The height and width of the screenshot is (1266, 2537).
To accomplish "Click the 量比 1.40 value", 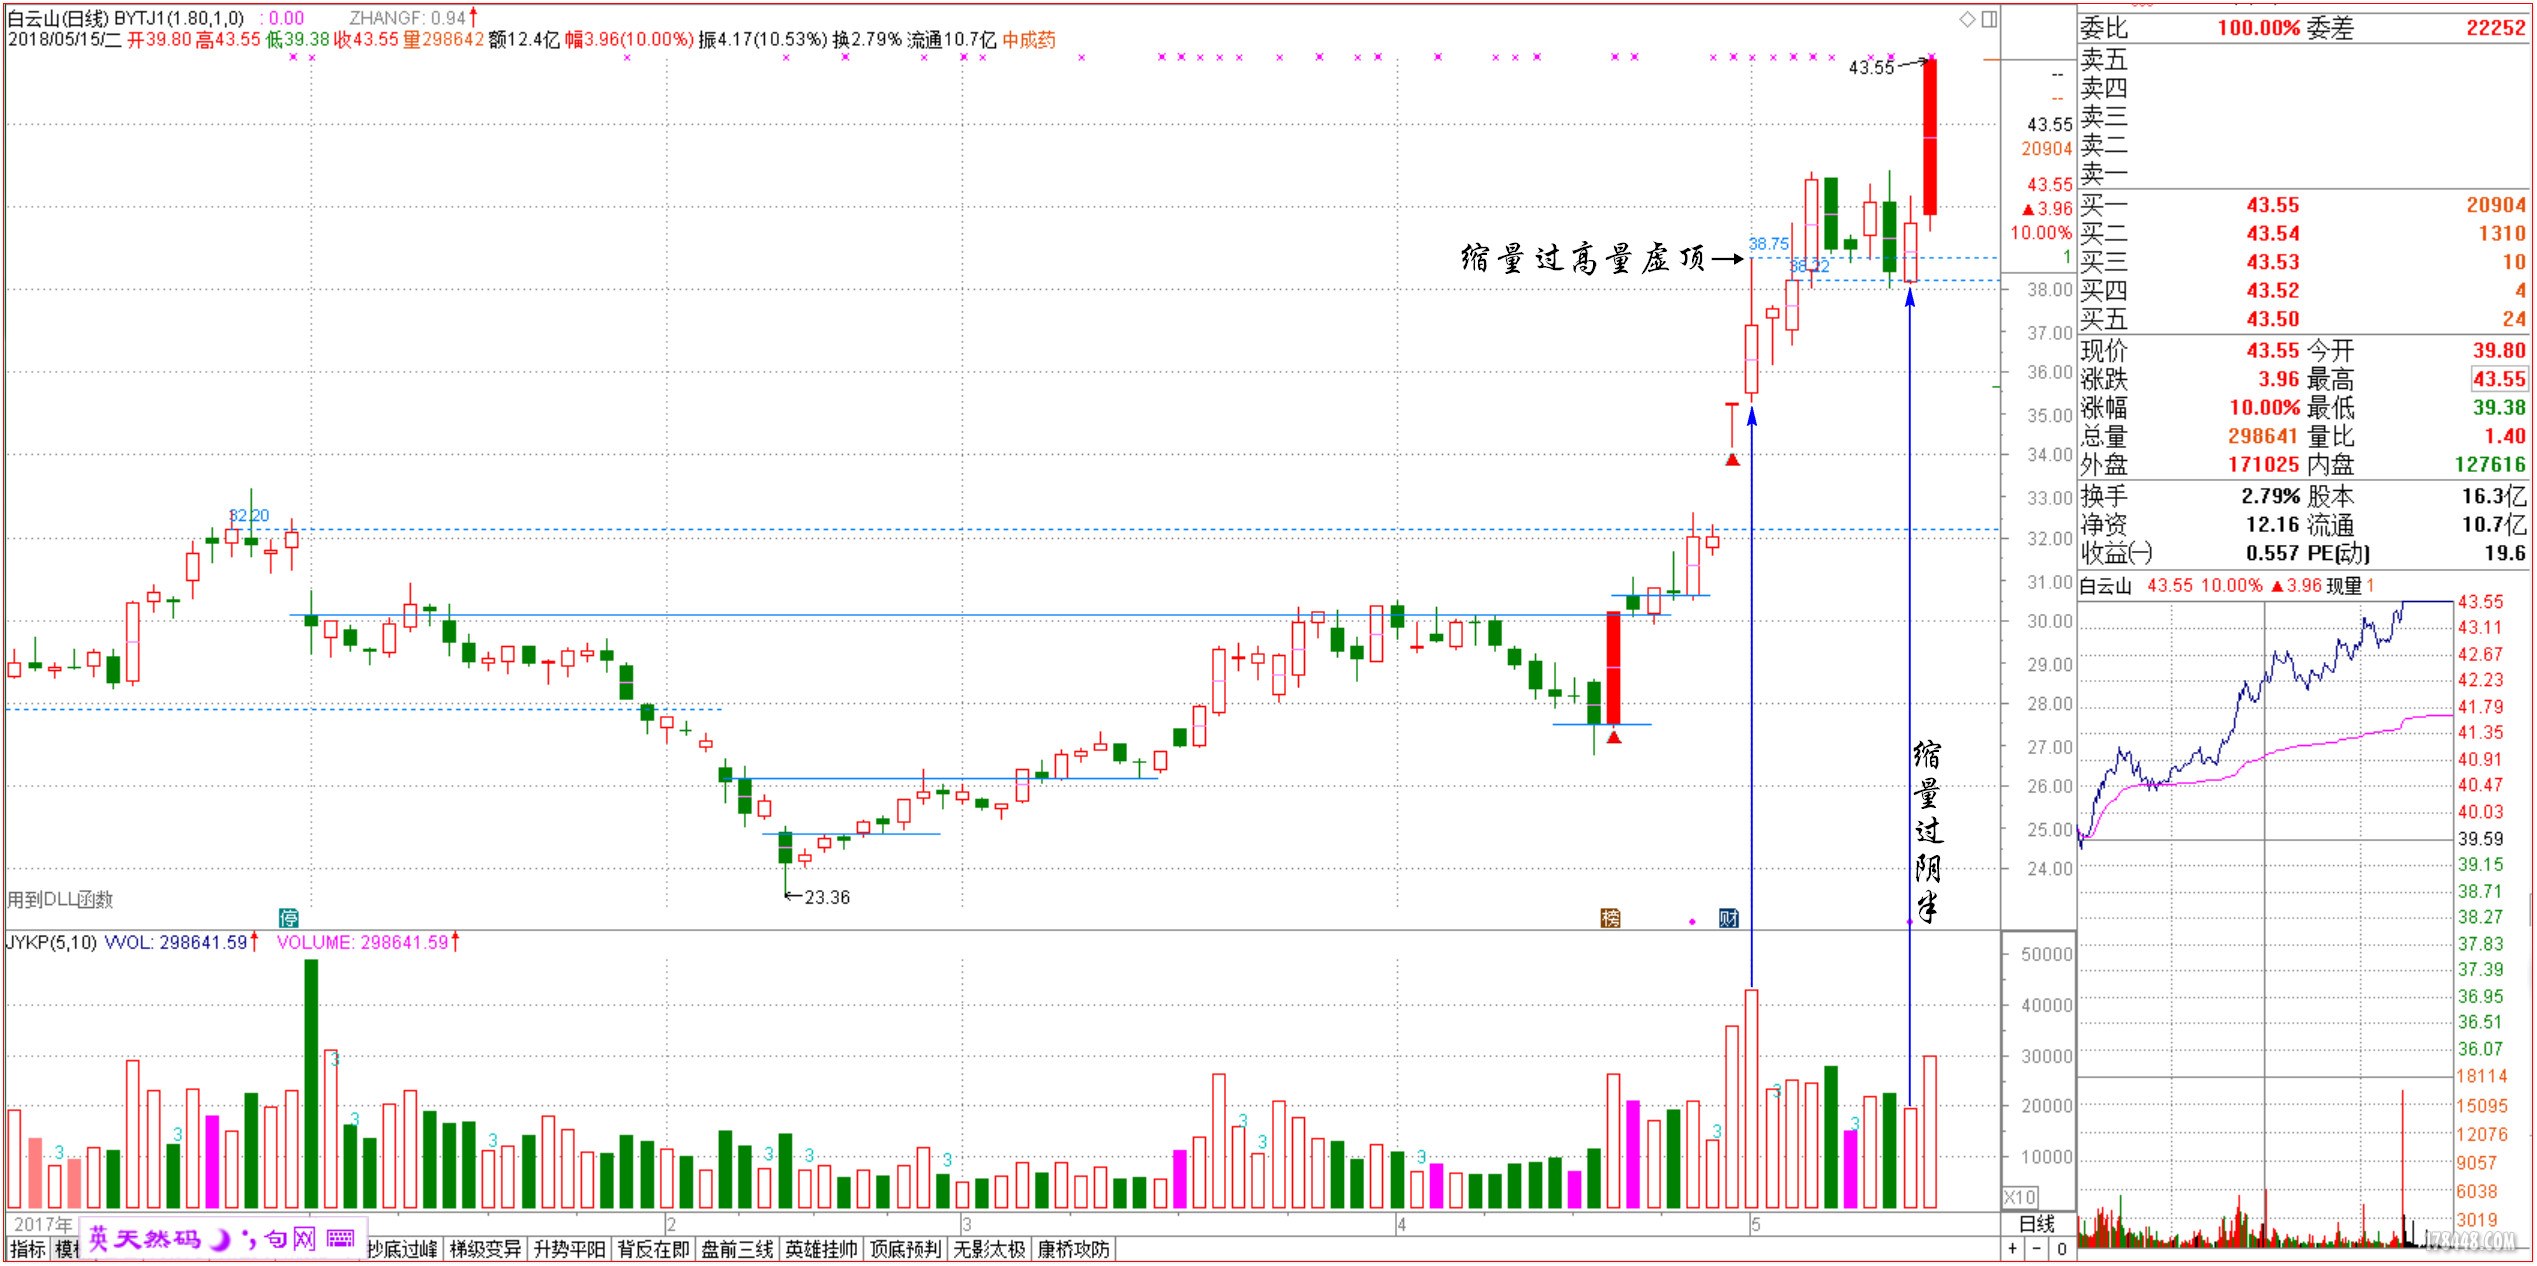I will (x=2505, y=436).
